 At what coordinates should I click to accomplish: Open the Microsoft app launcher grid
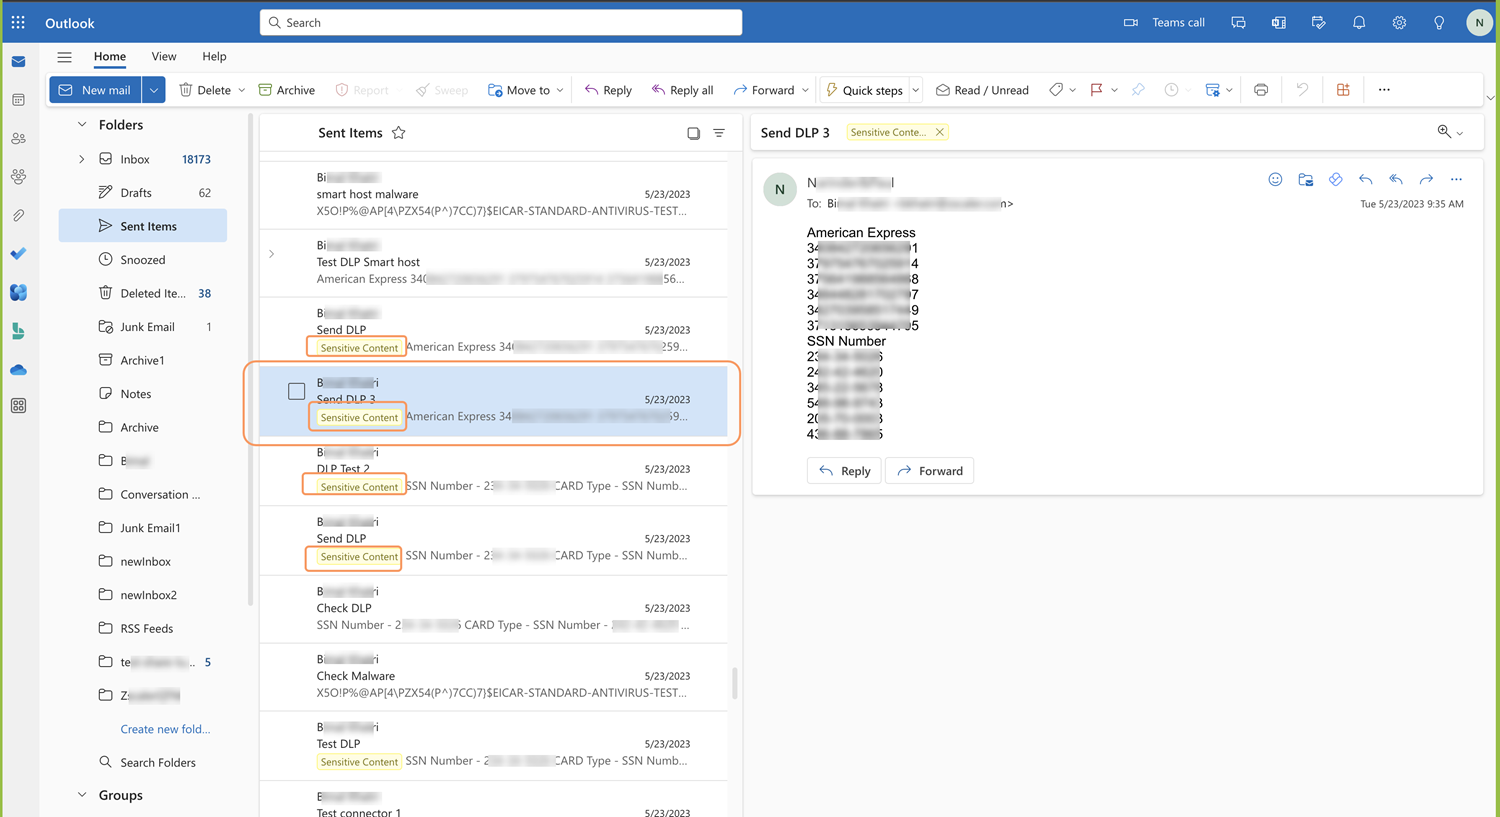(18, 22)
